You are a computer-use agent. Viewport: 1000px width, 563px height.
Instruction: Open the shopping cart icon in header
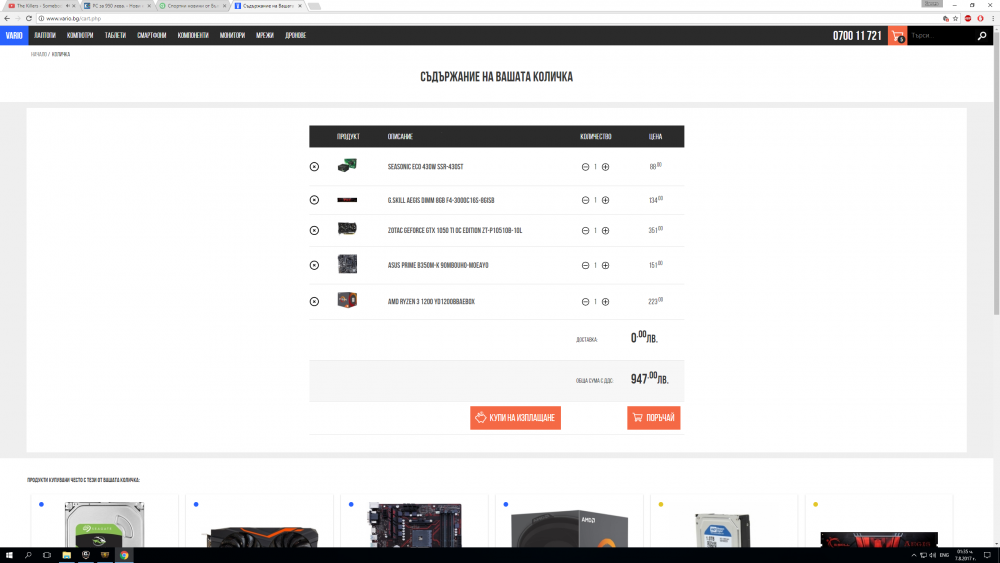click(x=897, y=36)
